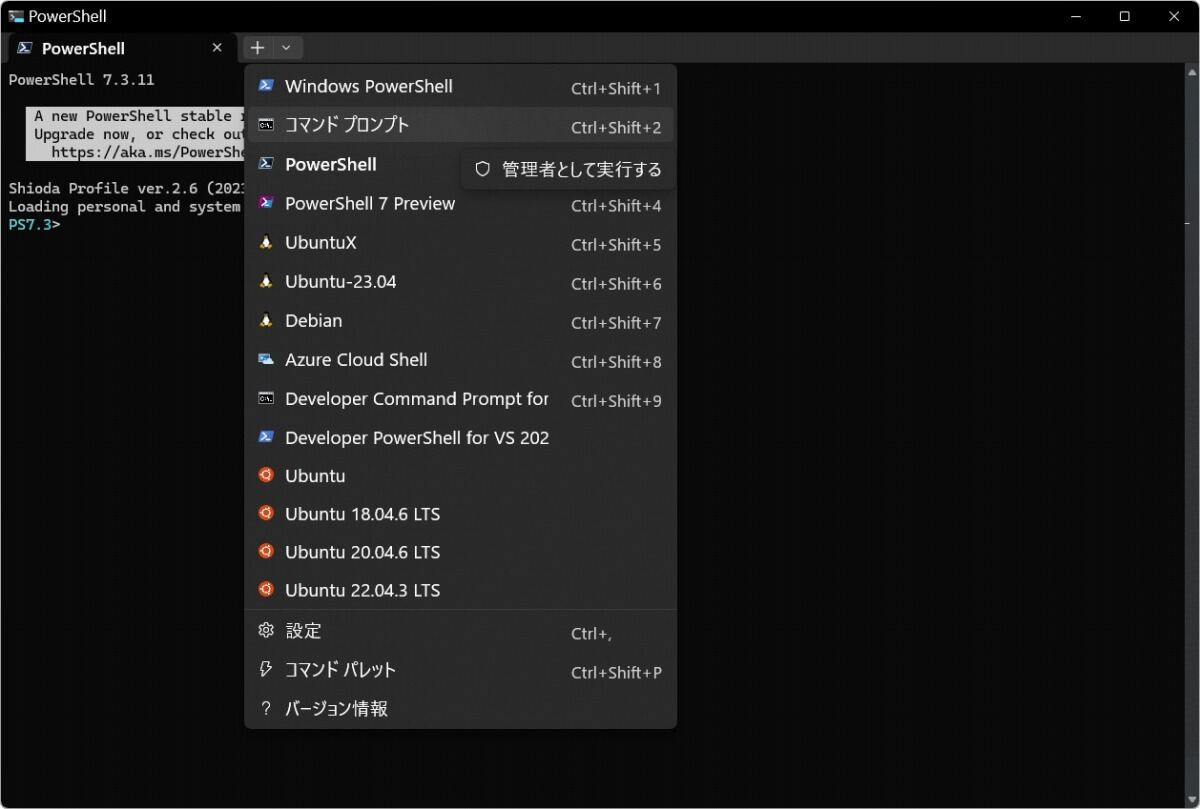Click Ubuntu 20.04.6 LTS logo icon
The image size is (1200, 809).
point(266,551)
